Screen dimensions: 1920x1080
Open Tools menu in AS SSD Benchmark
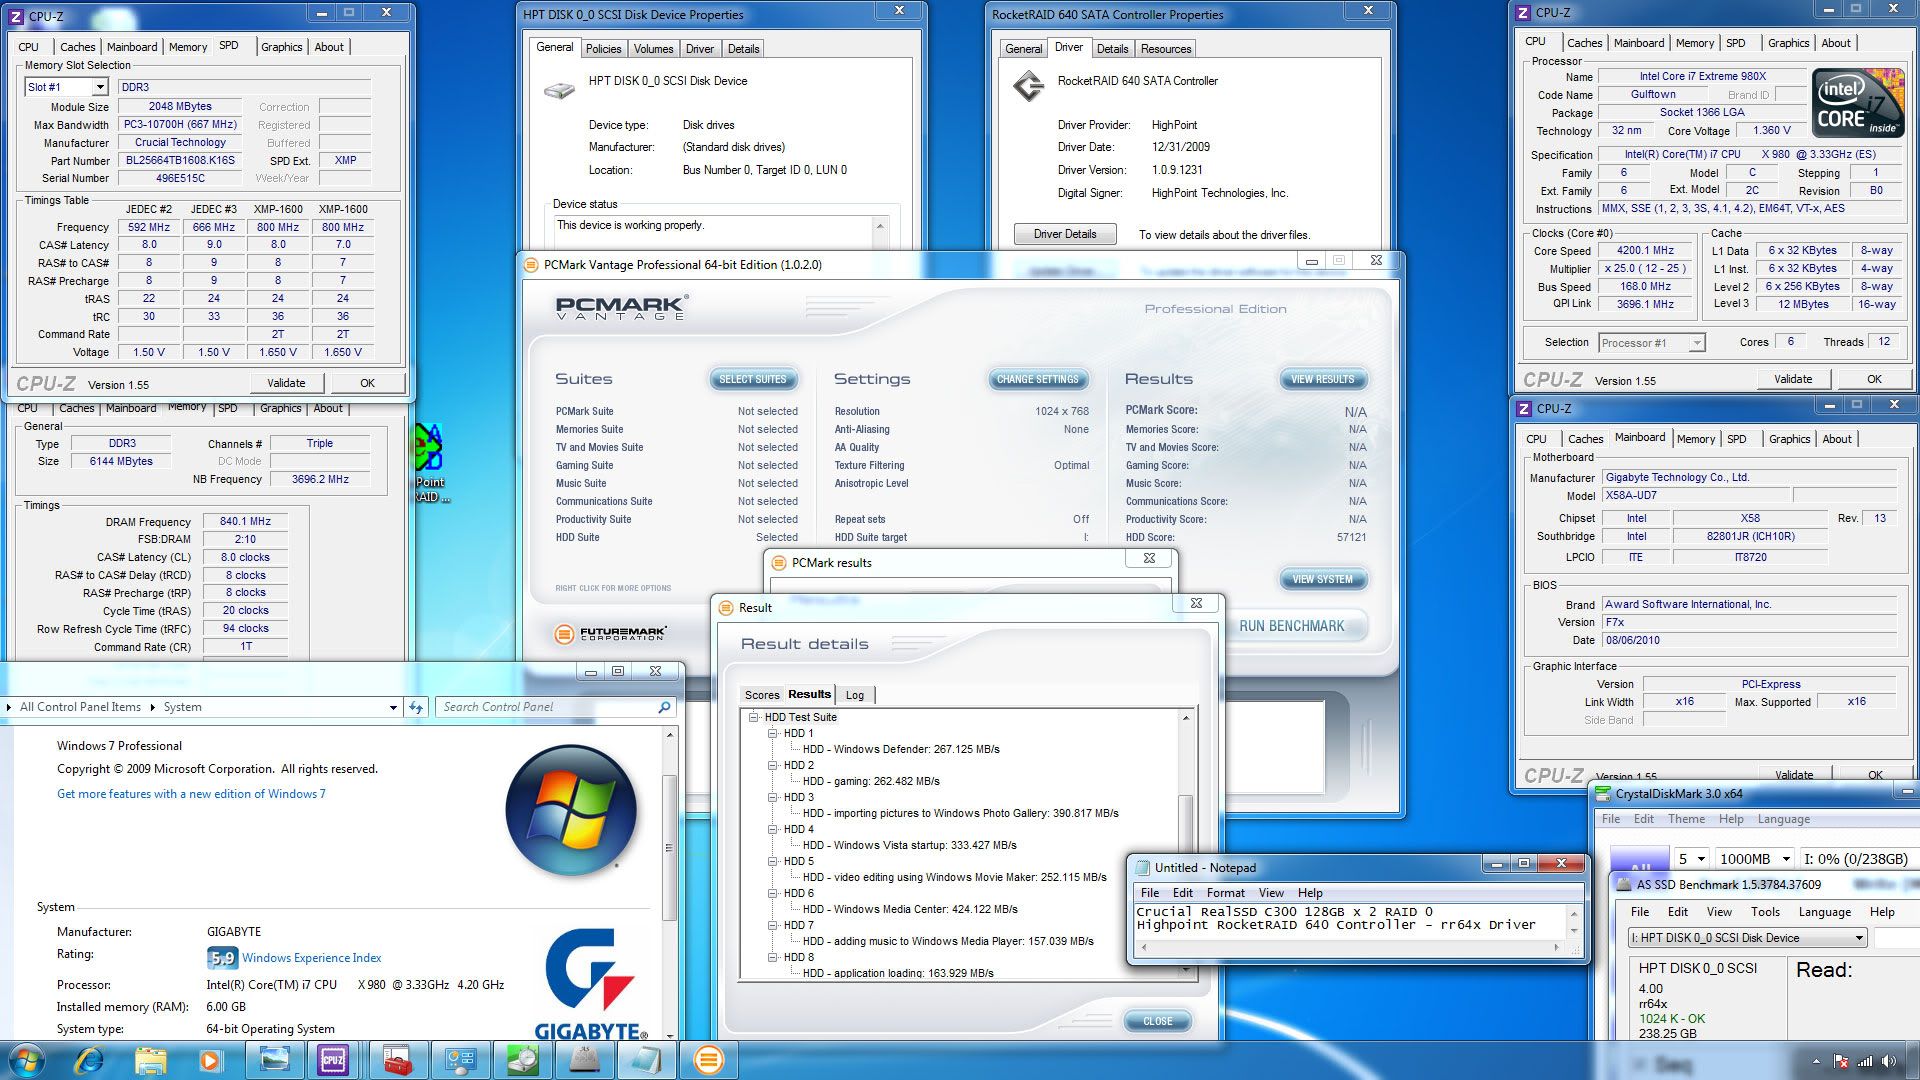[x=1765, y=912]
